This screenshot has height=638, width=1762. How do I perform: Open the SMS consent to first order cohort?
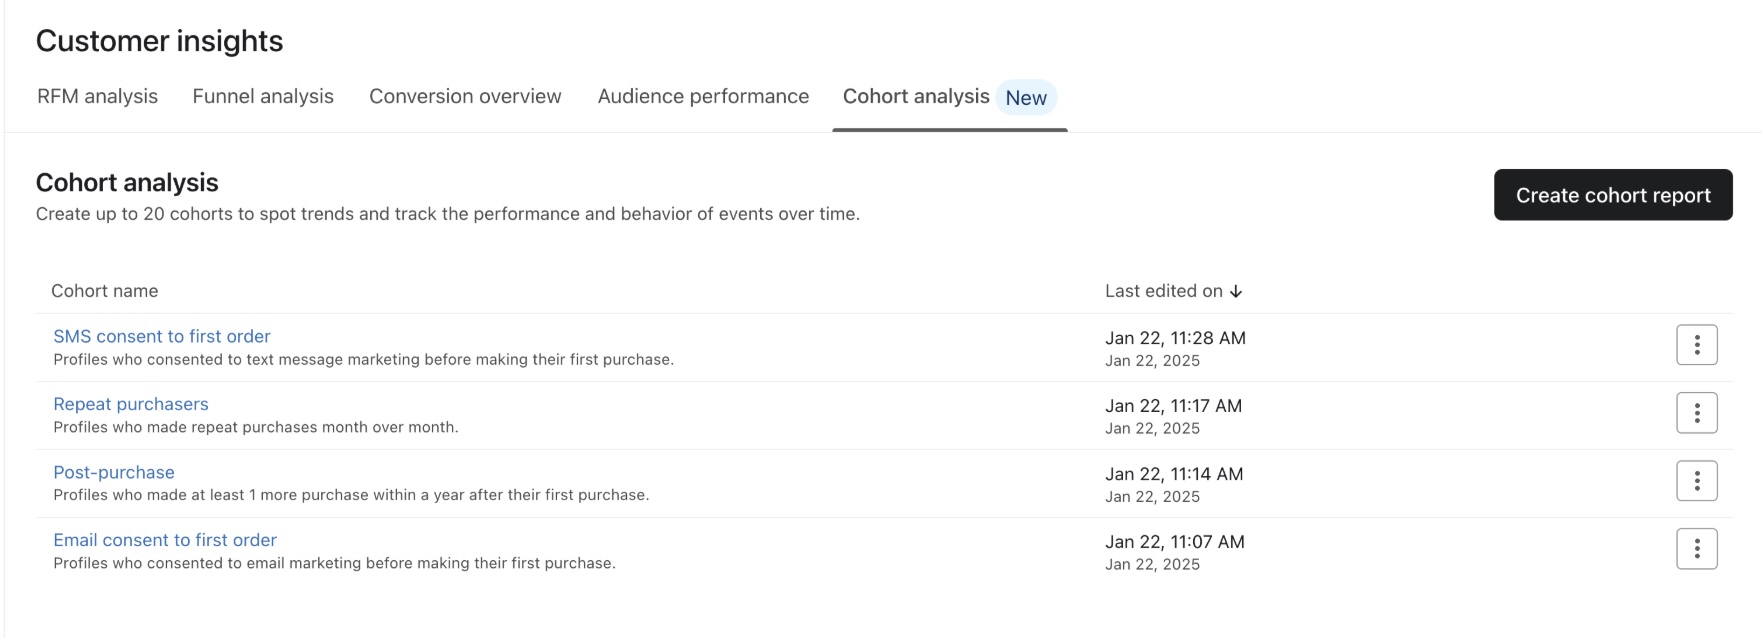point(162,337)
